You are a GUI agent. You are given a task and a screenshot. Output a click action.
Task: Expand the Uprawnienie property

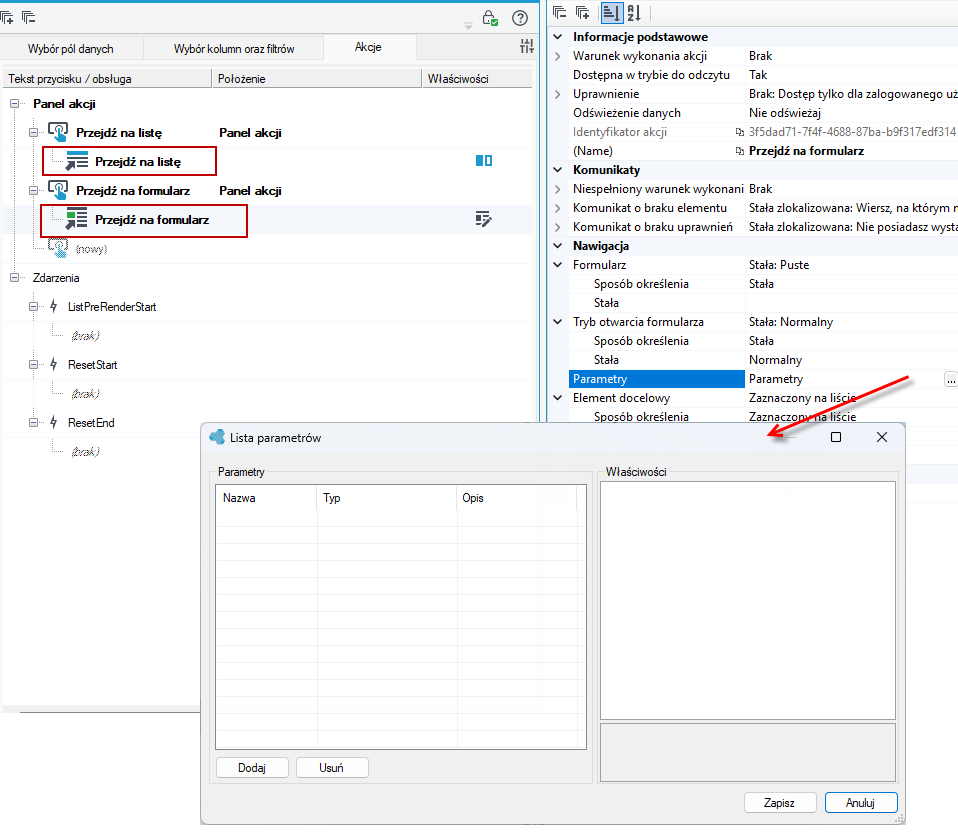[558, 93]
